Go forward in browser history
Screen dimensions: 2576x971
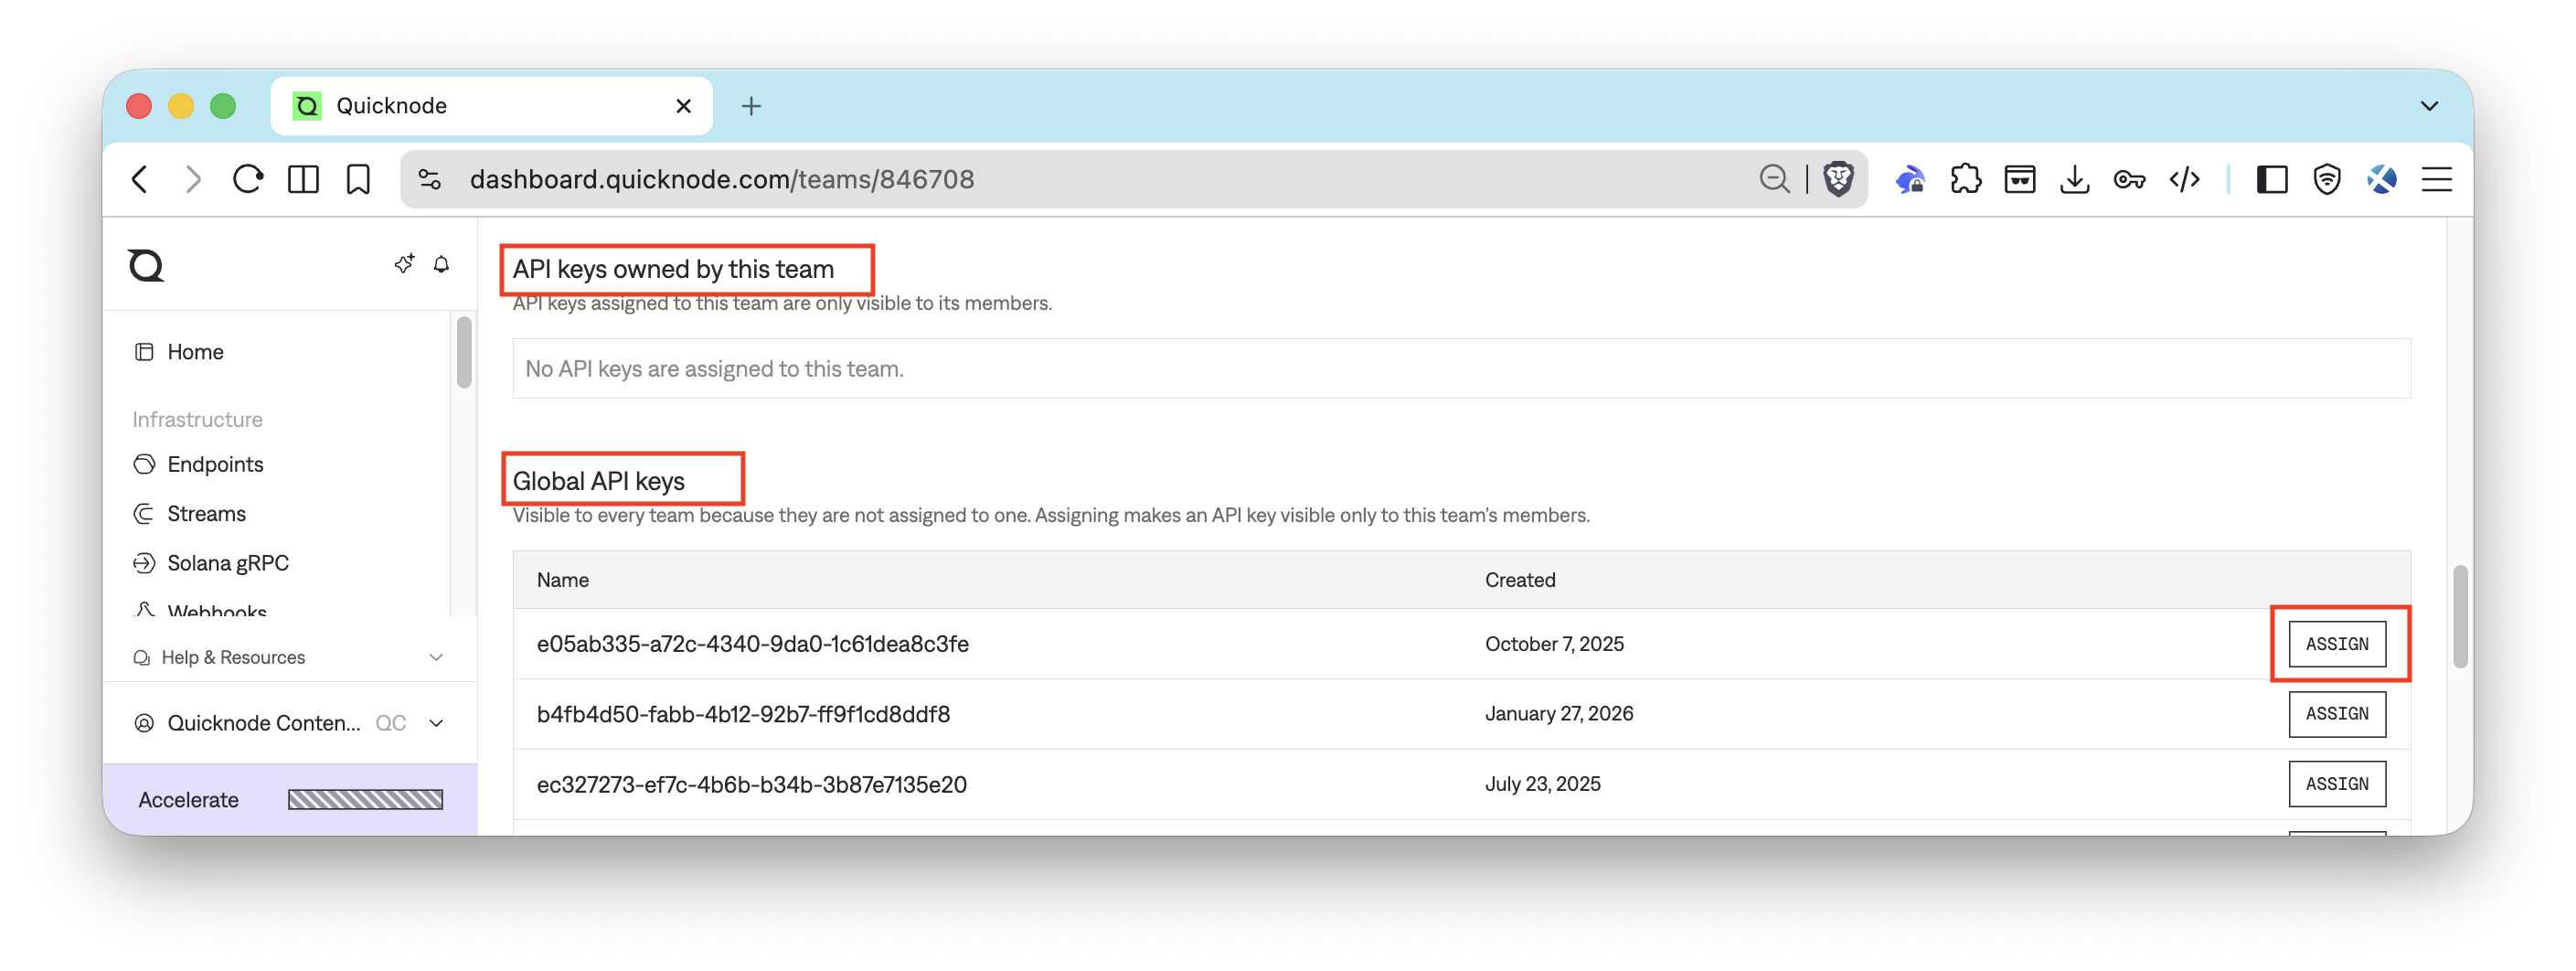194,179
